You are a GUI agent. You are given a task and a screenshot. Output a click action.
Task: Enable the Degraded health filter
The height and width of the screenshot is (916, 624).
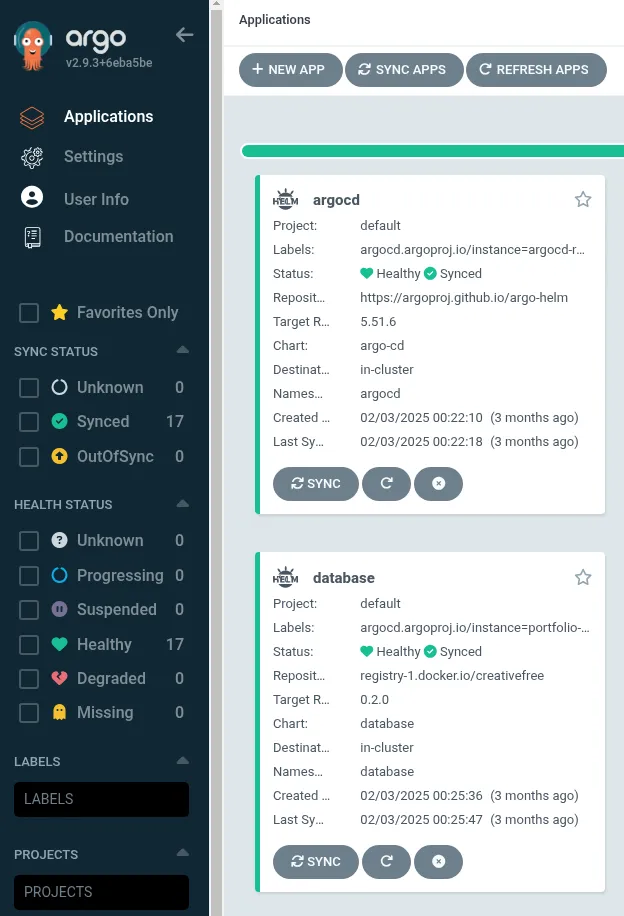(28, 678)
